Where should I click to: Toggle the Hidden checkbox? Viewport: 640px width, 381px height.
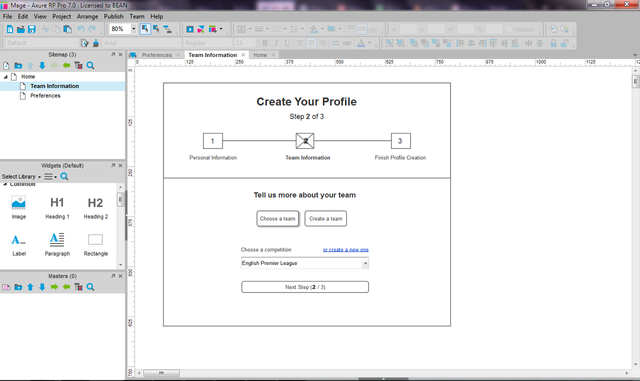point(509,29)
